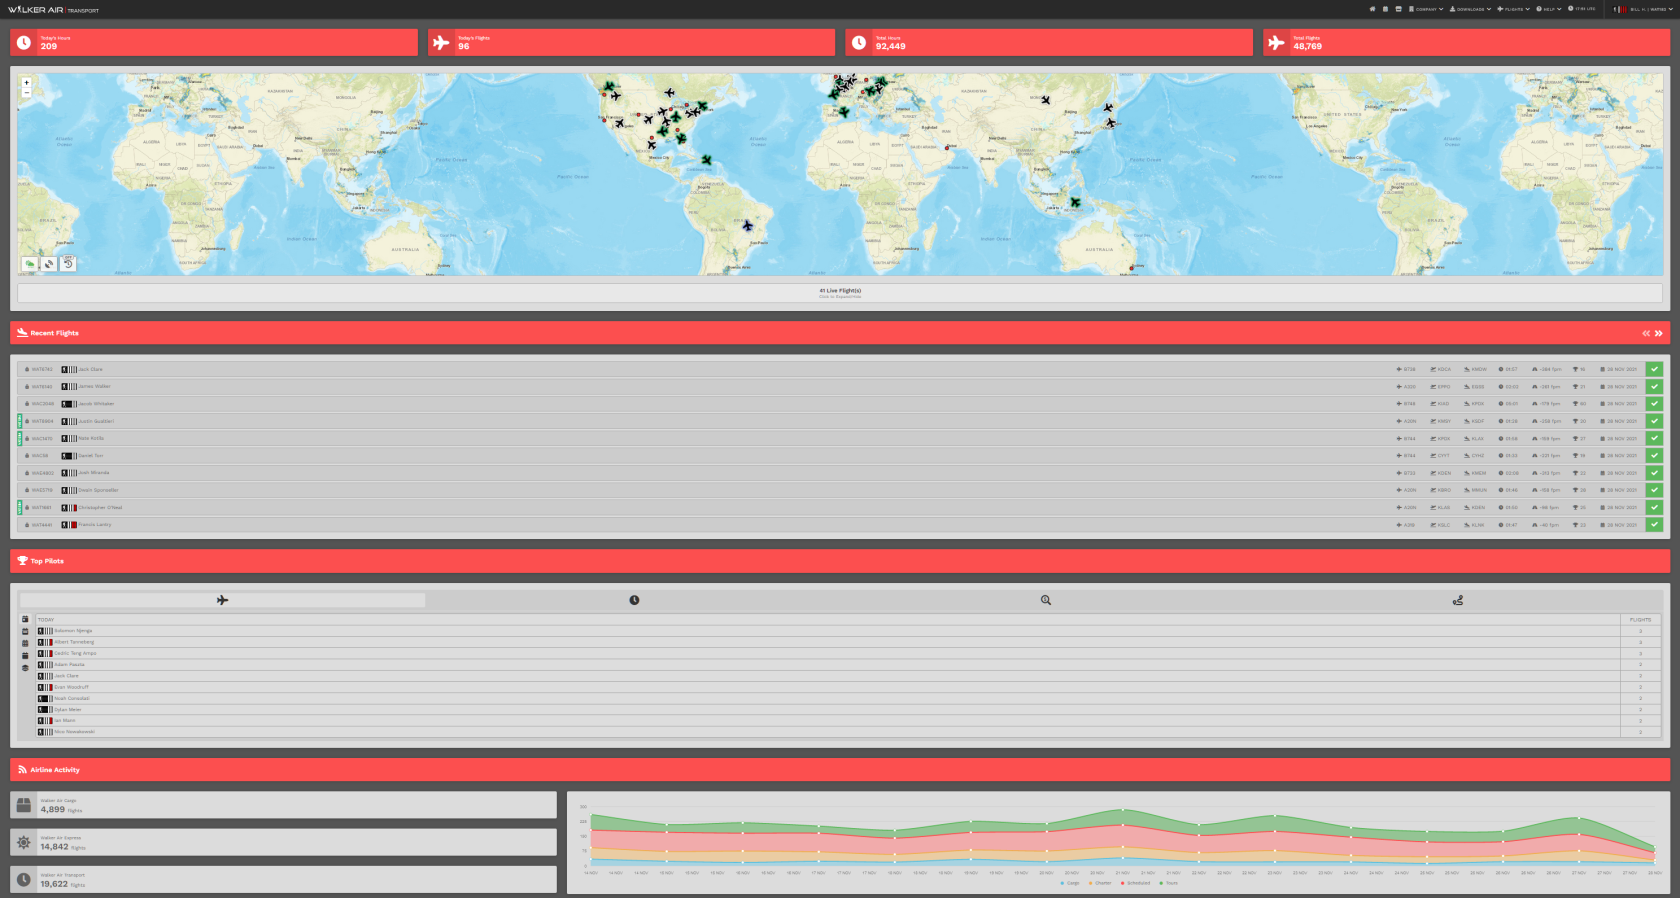Image resolution: width=1680 pixels, height=898 pixels.
Task: Go to next page of Recent Flights
Action: (1658, 333)
